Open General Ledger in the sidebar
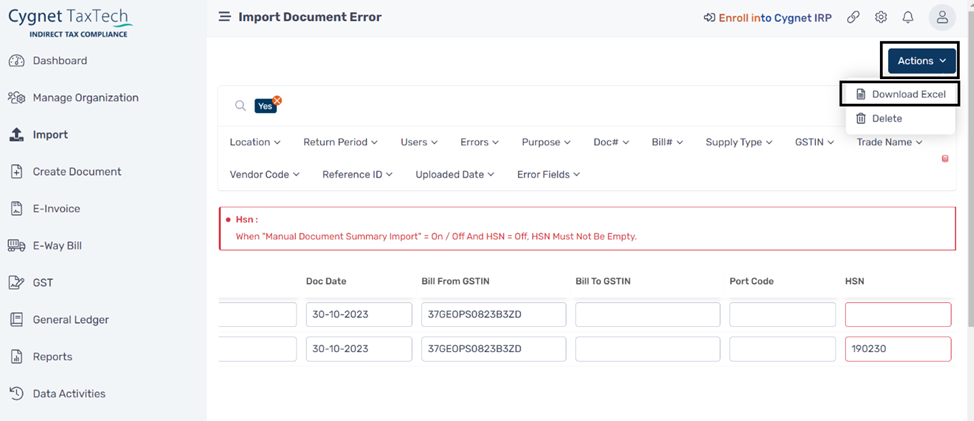This screenshot has height=421, width=974. pyautogui.click(x=71, y=320)
